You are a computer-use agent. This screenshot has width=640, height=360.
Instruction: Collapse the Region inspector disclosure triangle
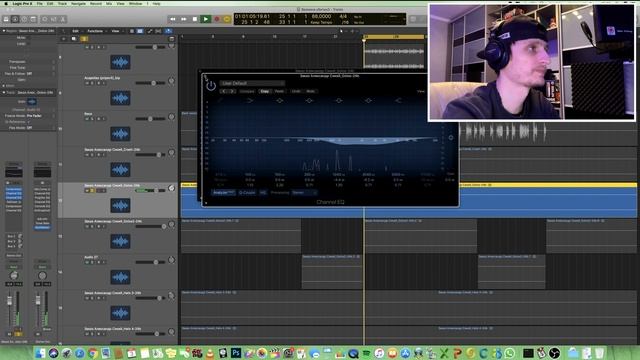[x=4, y=31]
